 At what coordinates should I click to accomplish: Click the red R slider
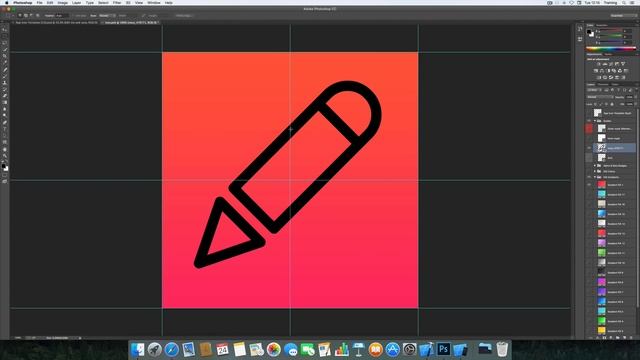[610, 31]
